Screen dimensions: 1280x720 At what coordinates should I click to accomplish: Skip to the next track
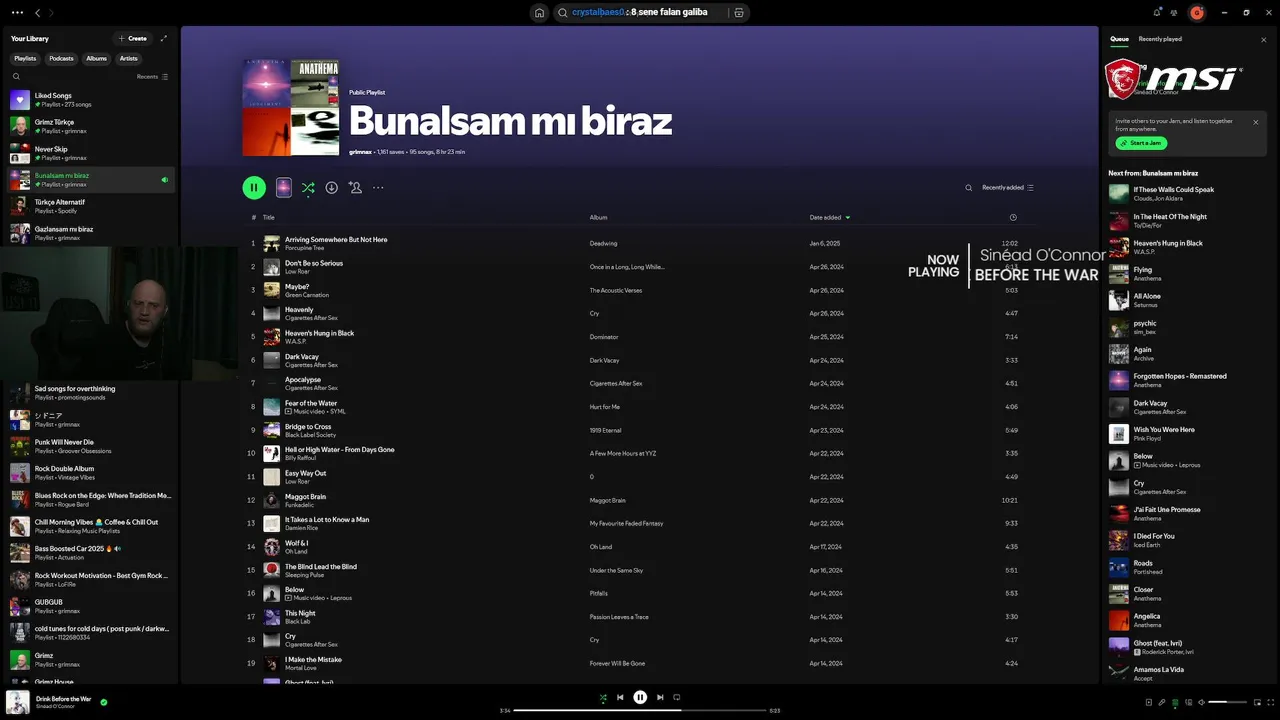[660, 697]
